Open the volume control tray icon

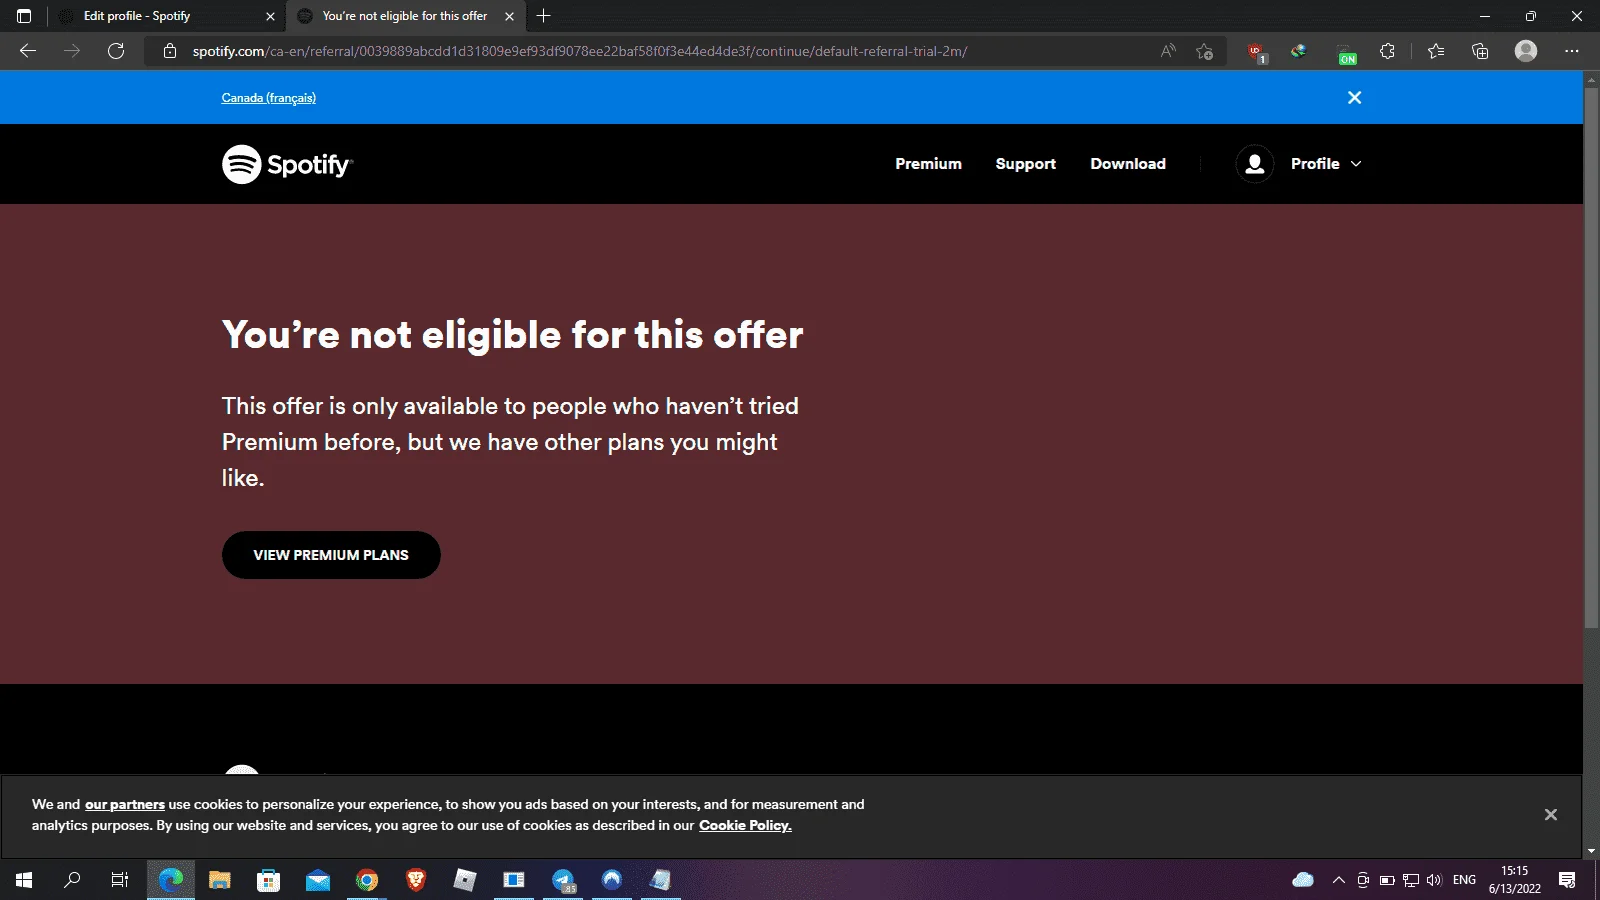[1435, 880]
